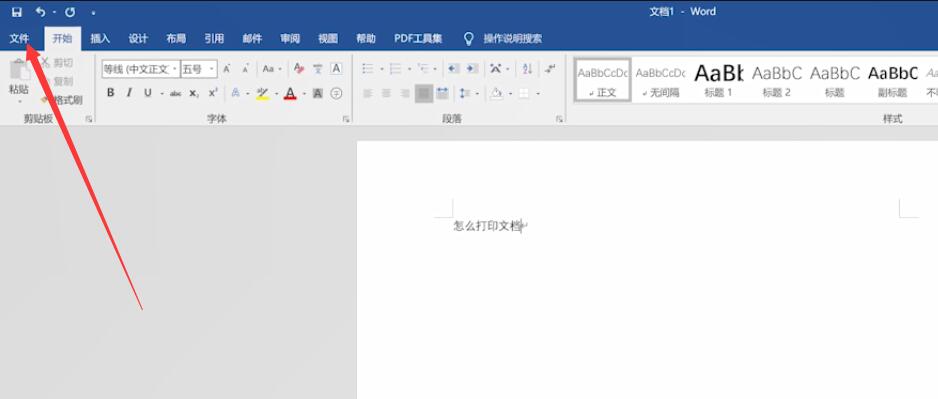
Task: Open the 剪贴板 group dialog launcher
Action: tap(89, 119)
